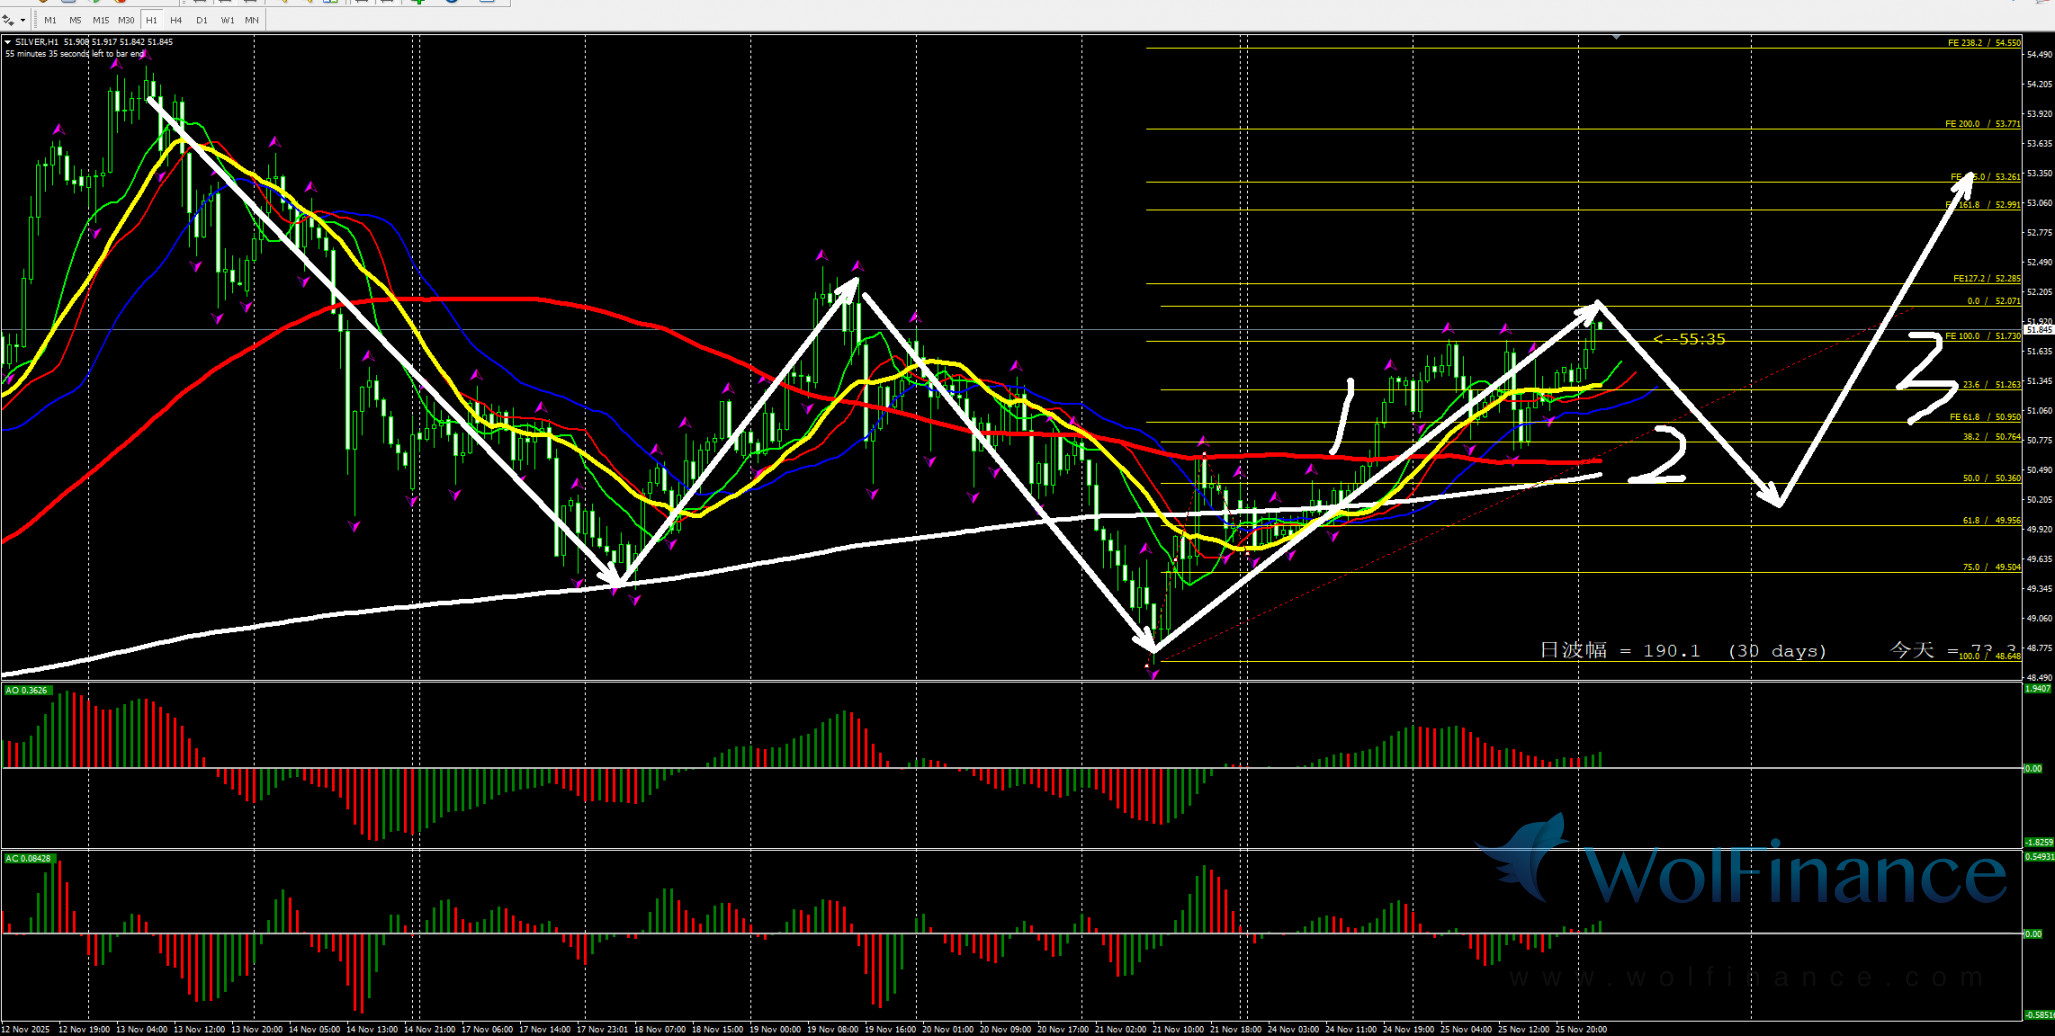Click the AC indicator label
Screen dimensions: 2055x1036
[27, 858]
